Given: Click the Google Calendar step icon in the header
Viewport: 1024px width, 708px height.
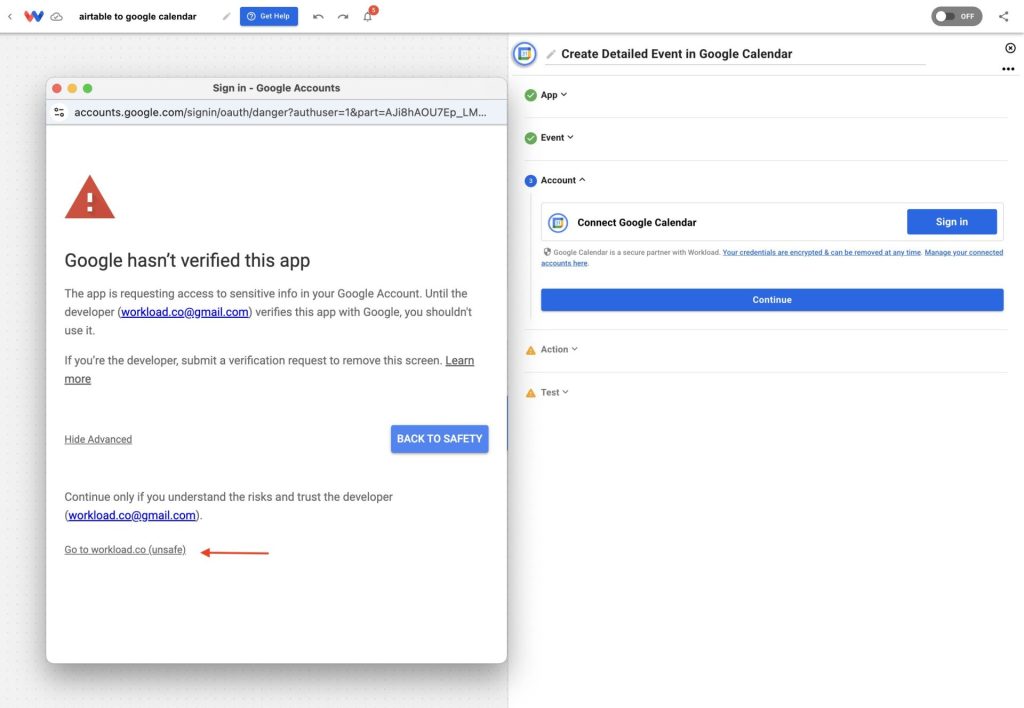Looking at the screenshot, I should (x=524, y=54).
